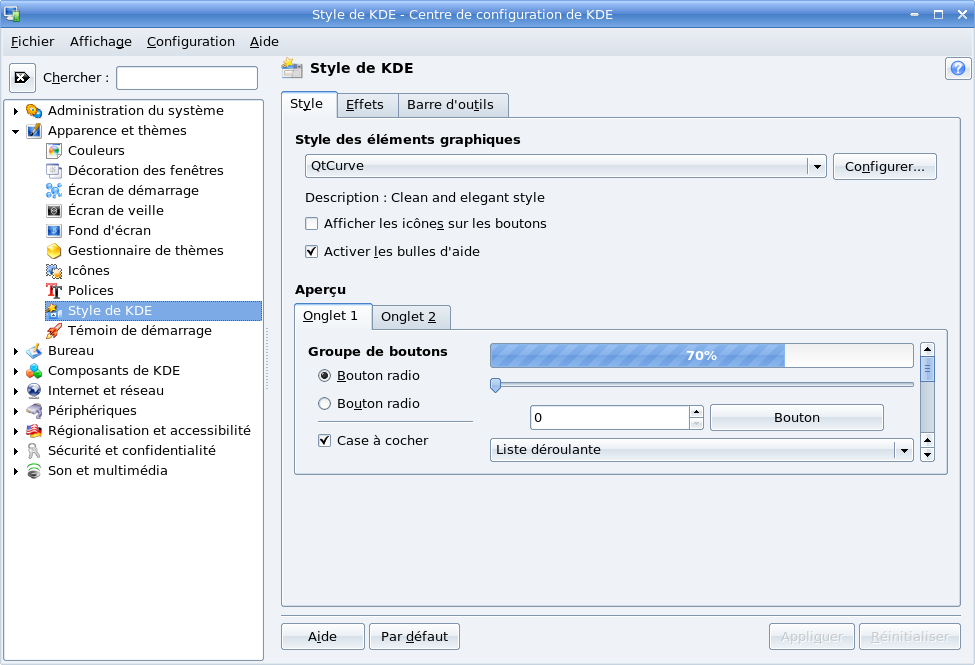The width and height of the screenshot is (975, 665).
Task: Click the Écran de veille icon
Action: pyautogui.click(x=54, y=210)
